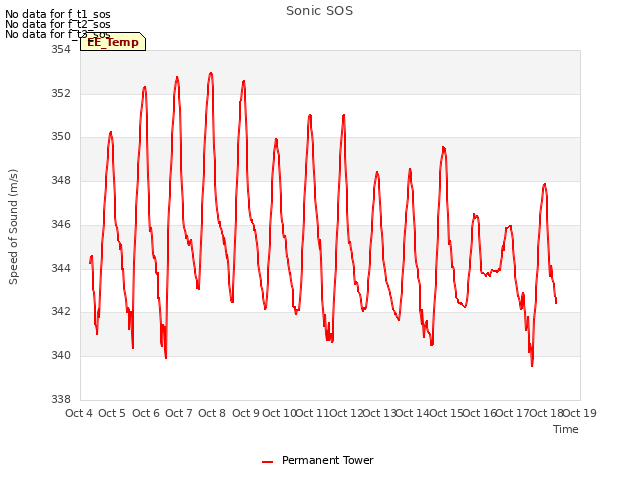
Task: Click the EE_Temp annotation label
Action: click(x=113, y=42)
